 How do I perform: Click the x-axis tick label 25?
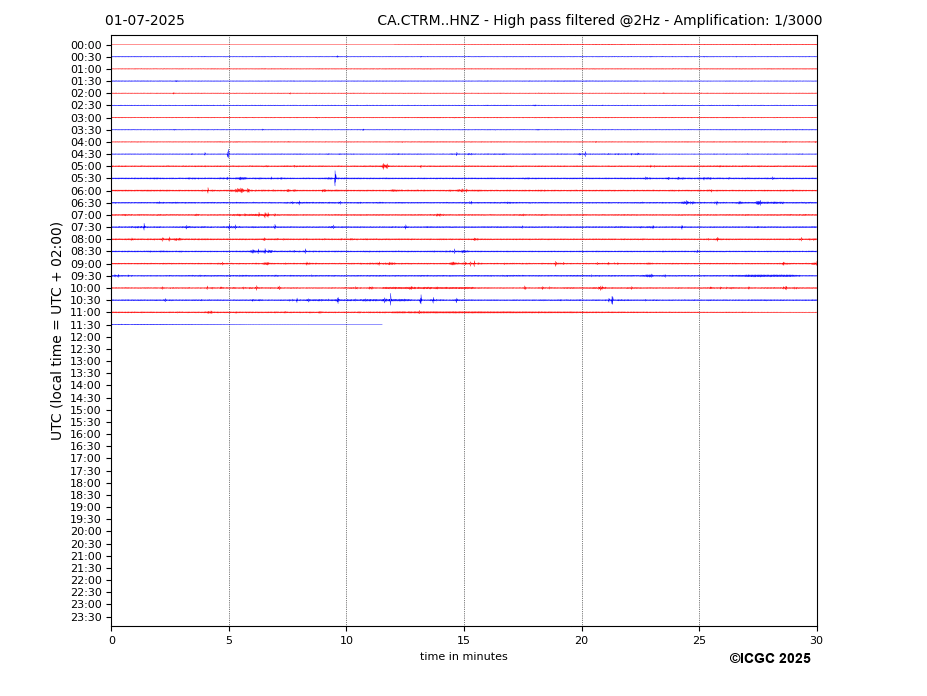(x=699, y=640)
